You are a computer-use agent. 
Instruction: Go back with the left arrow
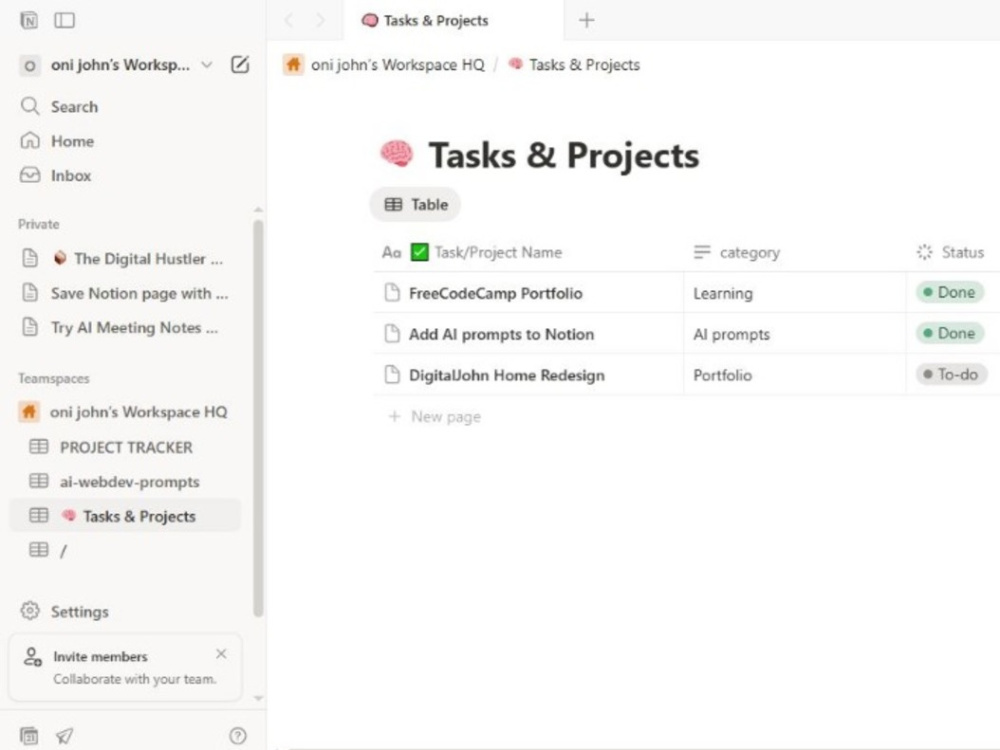(289, 20)
